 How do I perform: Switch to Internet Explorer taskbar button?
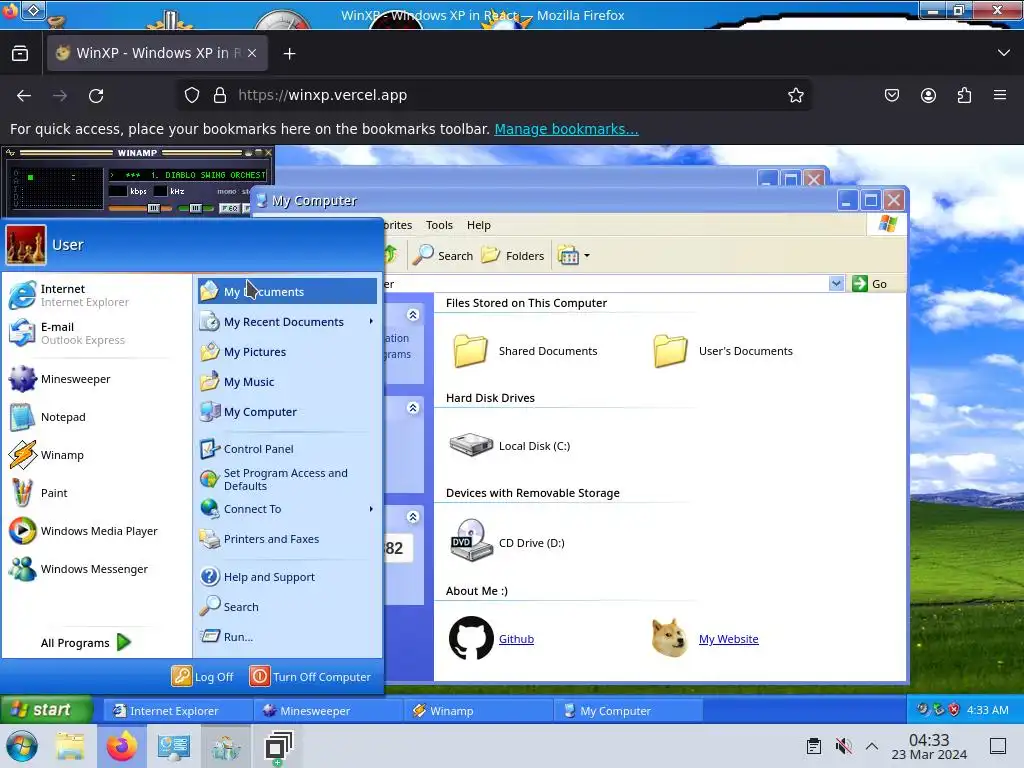click(x=178, y=711)
